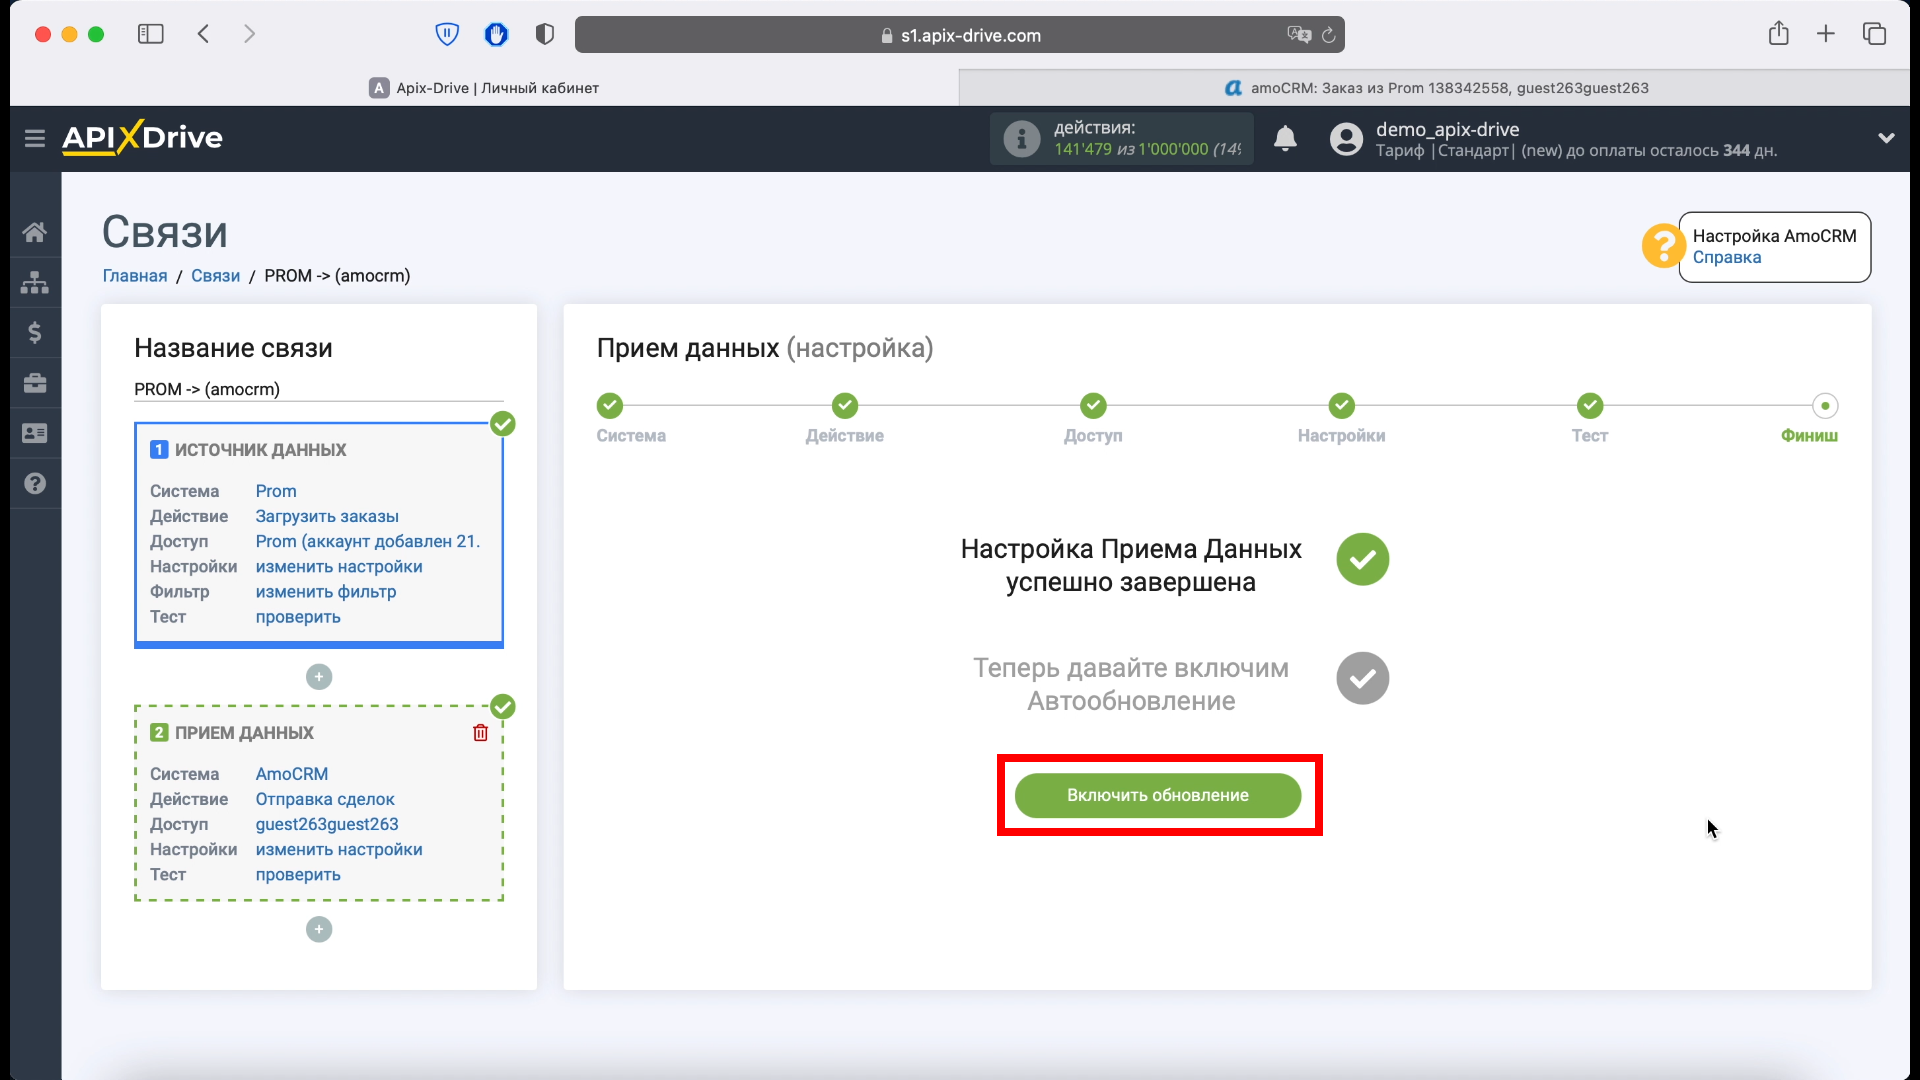Click the Загрузить заказы action link

(327, 516)
